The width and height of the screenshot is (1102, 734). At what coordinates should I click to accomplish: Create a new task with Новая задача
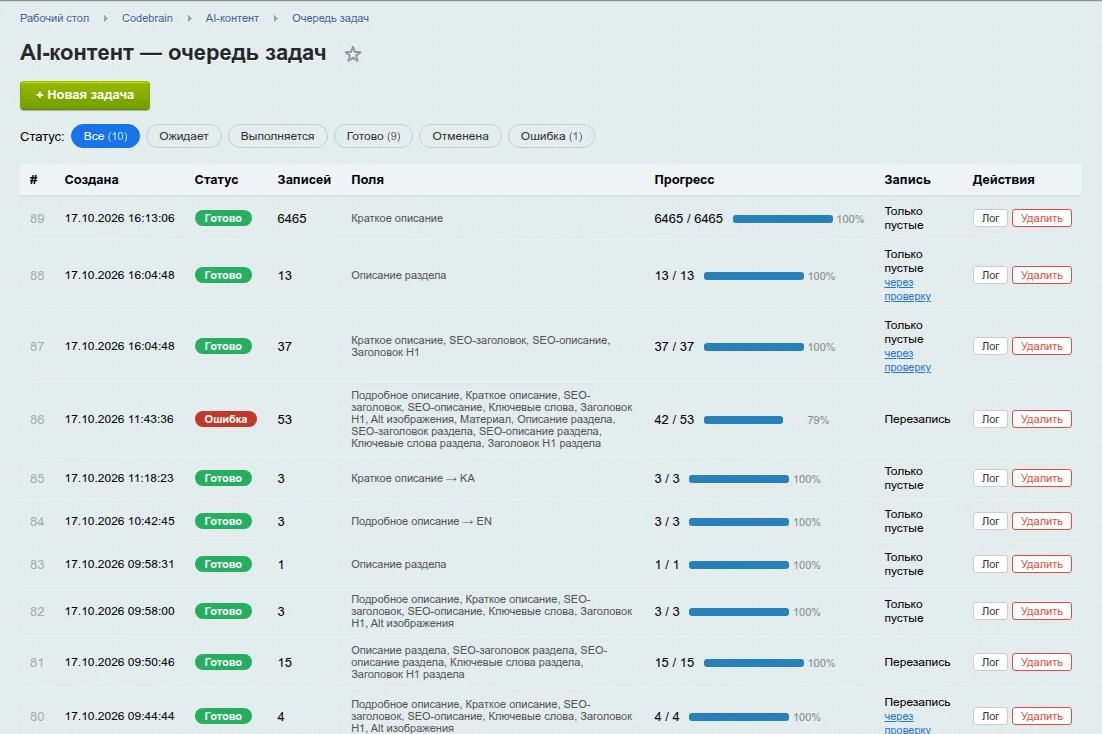click(85, 95)
